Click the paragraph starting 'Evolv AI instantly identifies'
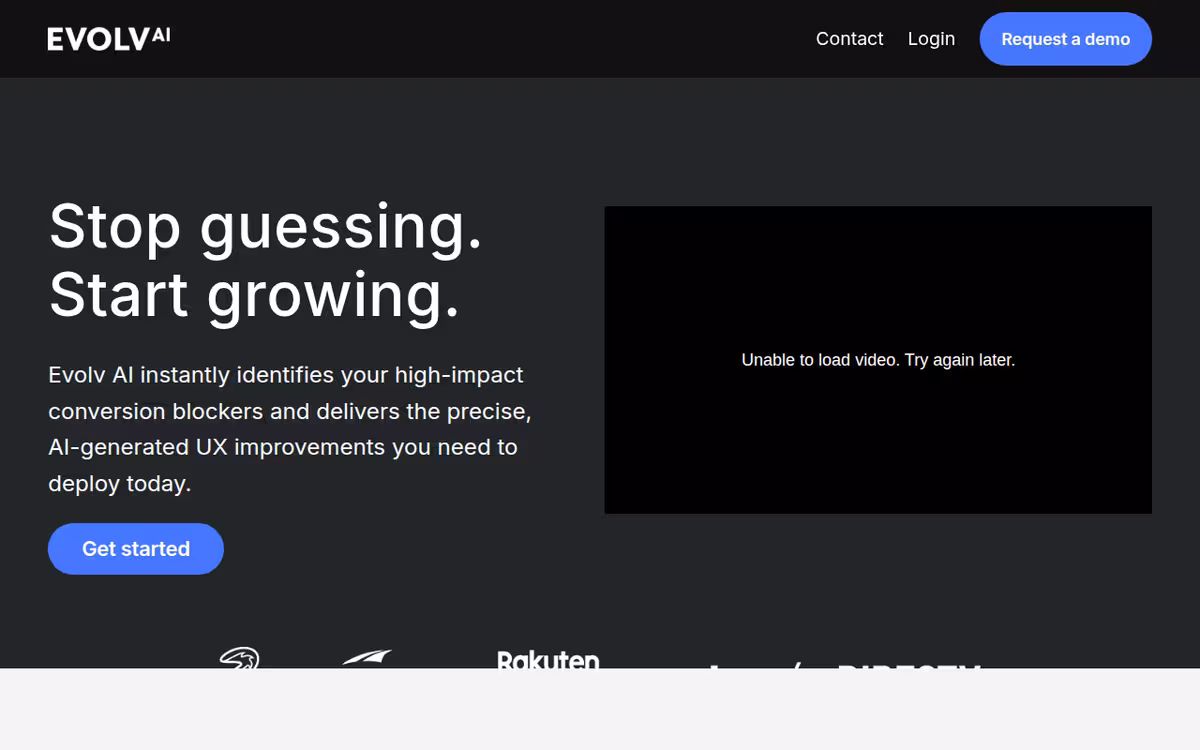The image size is (1200, 750). tap(290, 429)
